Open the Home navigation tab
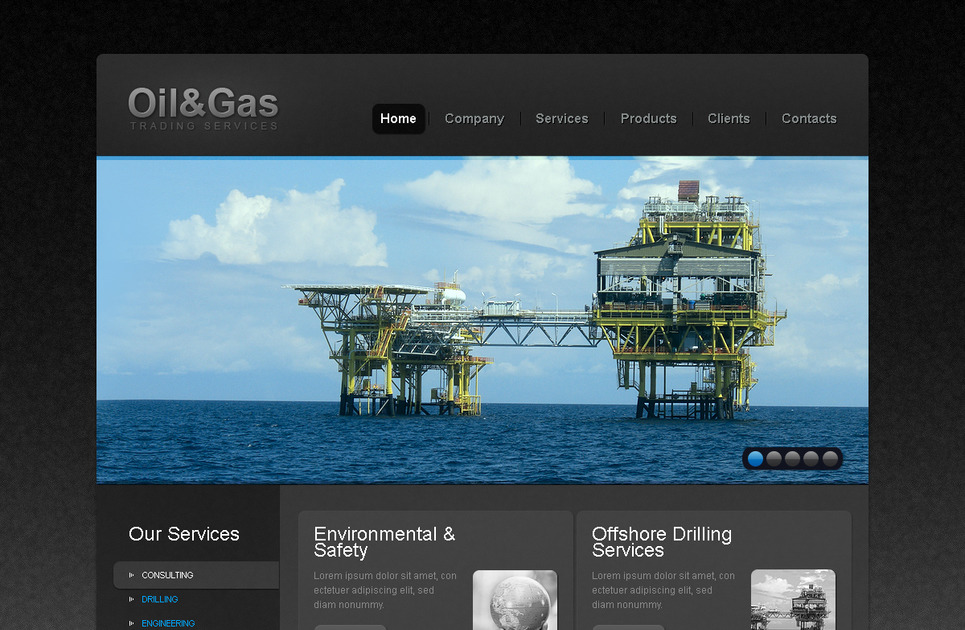The height and width of the screenshot is (630, 965). pos(398,118)
